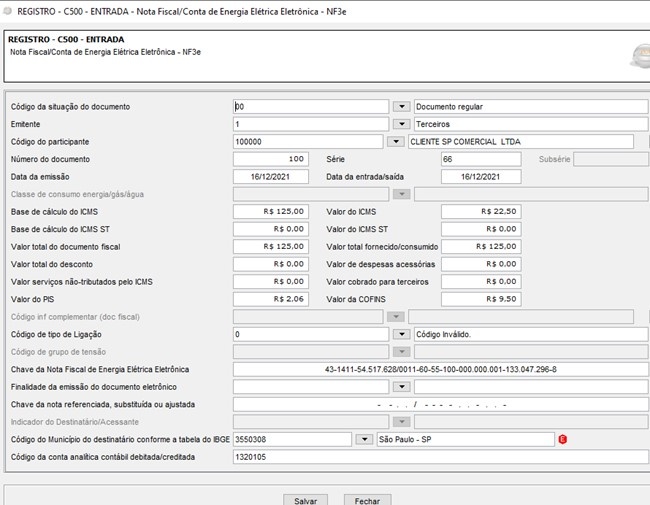
Task: Expand the Código de tipo de Ligação dropdown
Action: (401, 334)
